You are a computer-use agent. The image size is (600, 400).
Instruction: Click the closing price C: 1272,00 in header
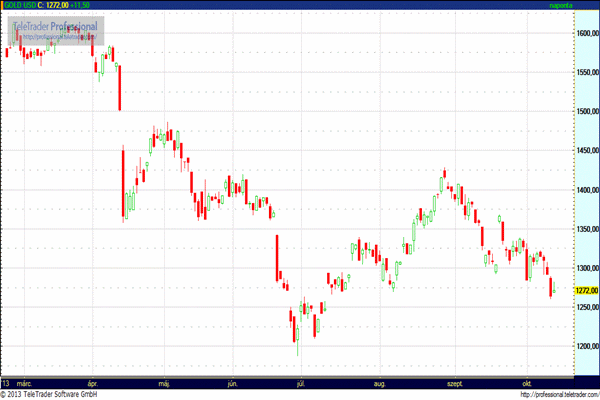pos(57,5)
